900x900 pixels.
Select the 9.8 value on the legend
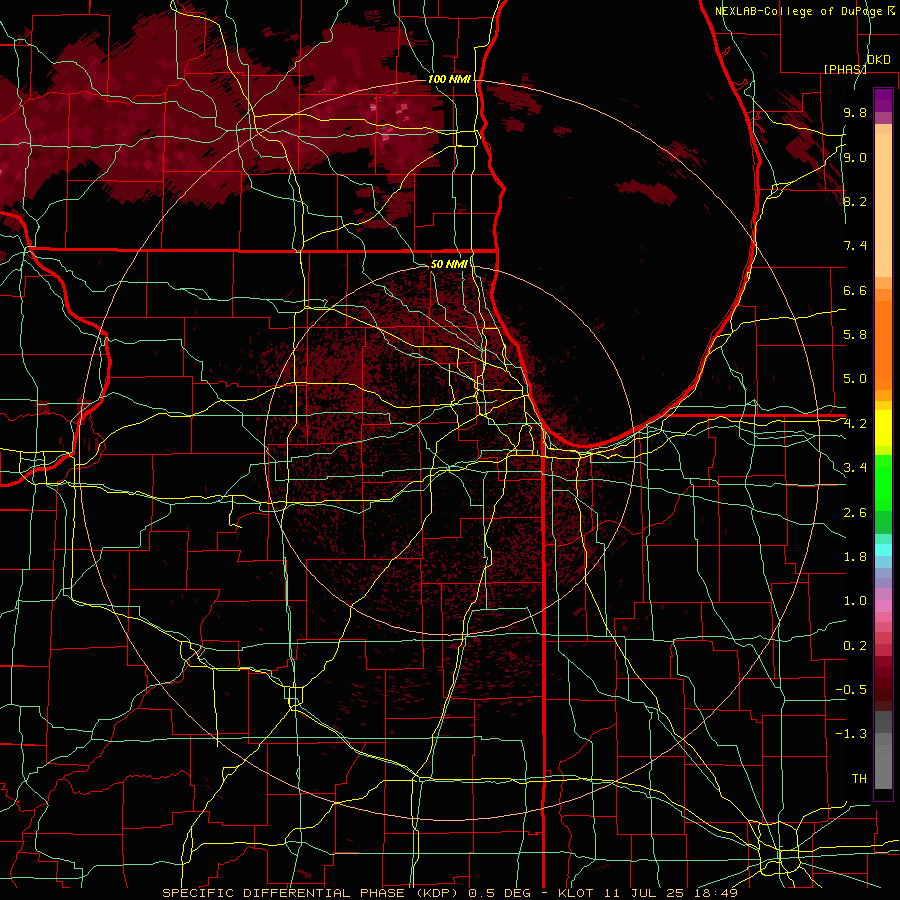point(855,113)
